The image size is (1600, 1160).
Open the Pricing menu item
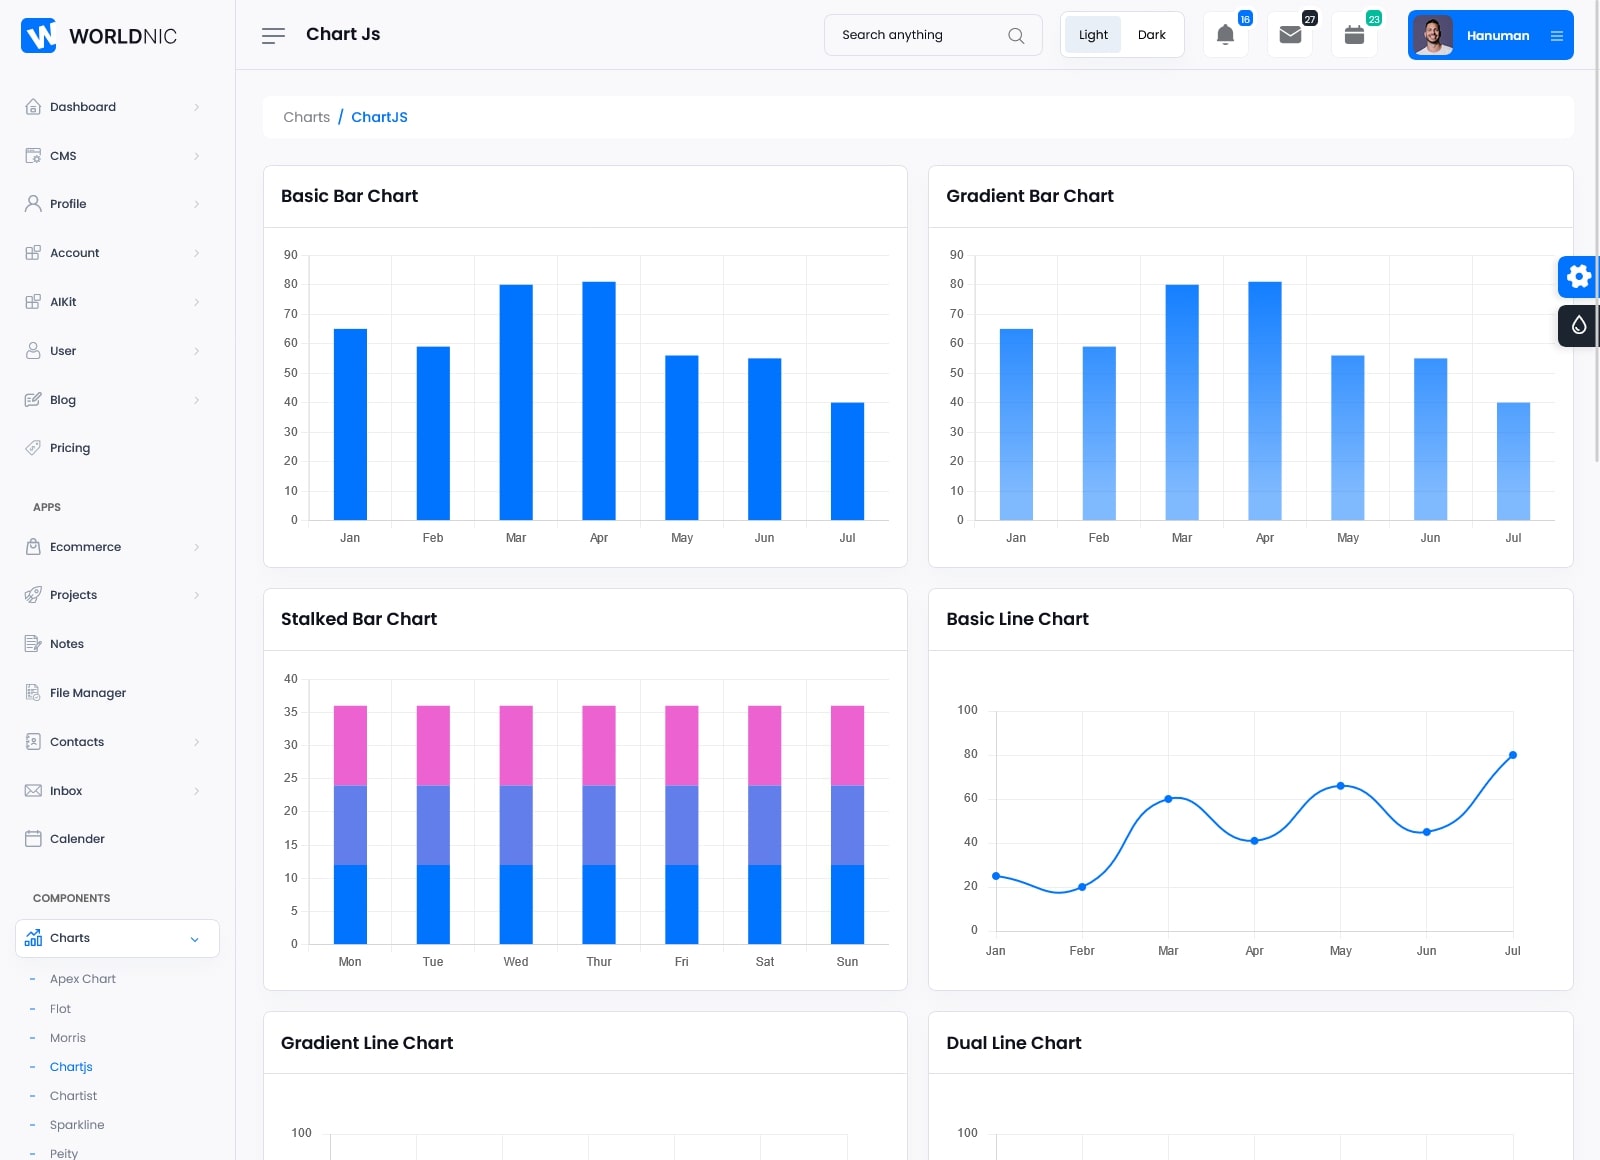pos(70,448)
